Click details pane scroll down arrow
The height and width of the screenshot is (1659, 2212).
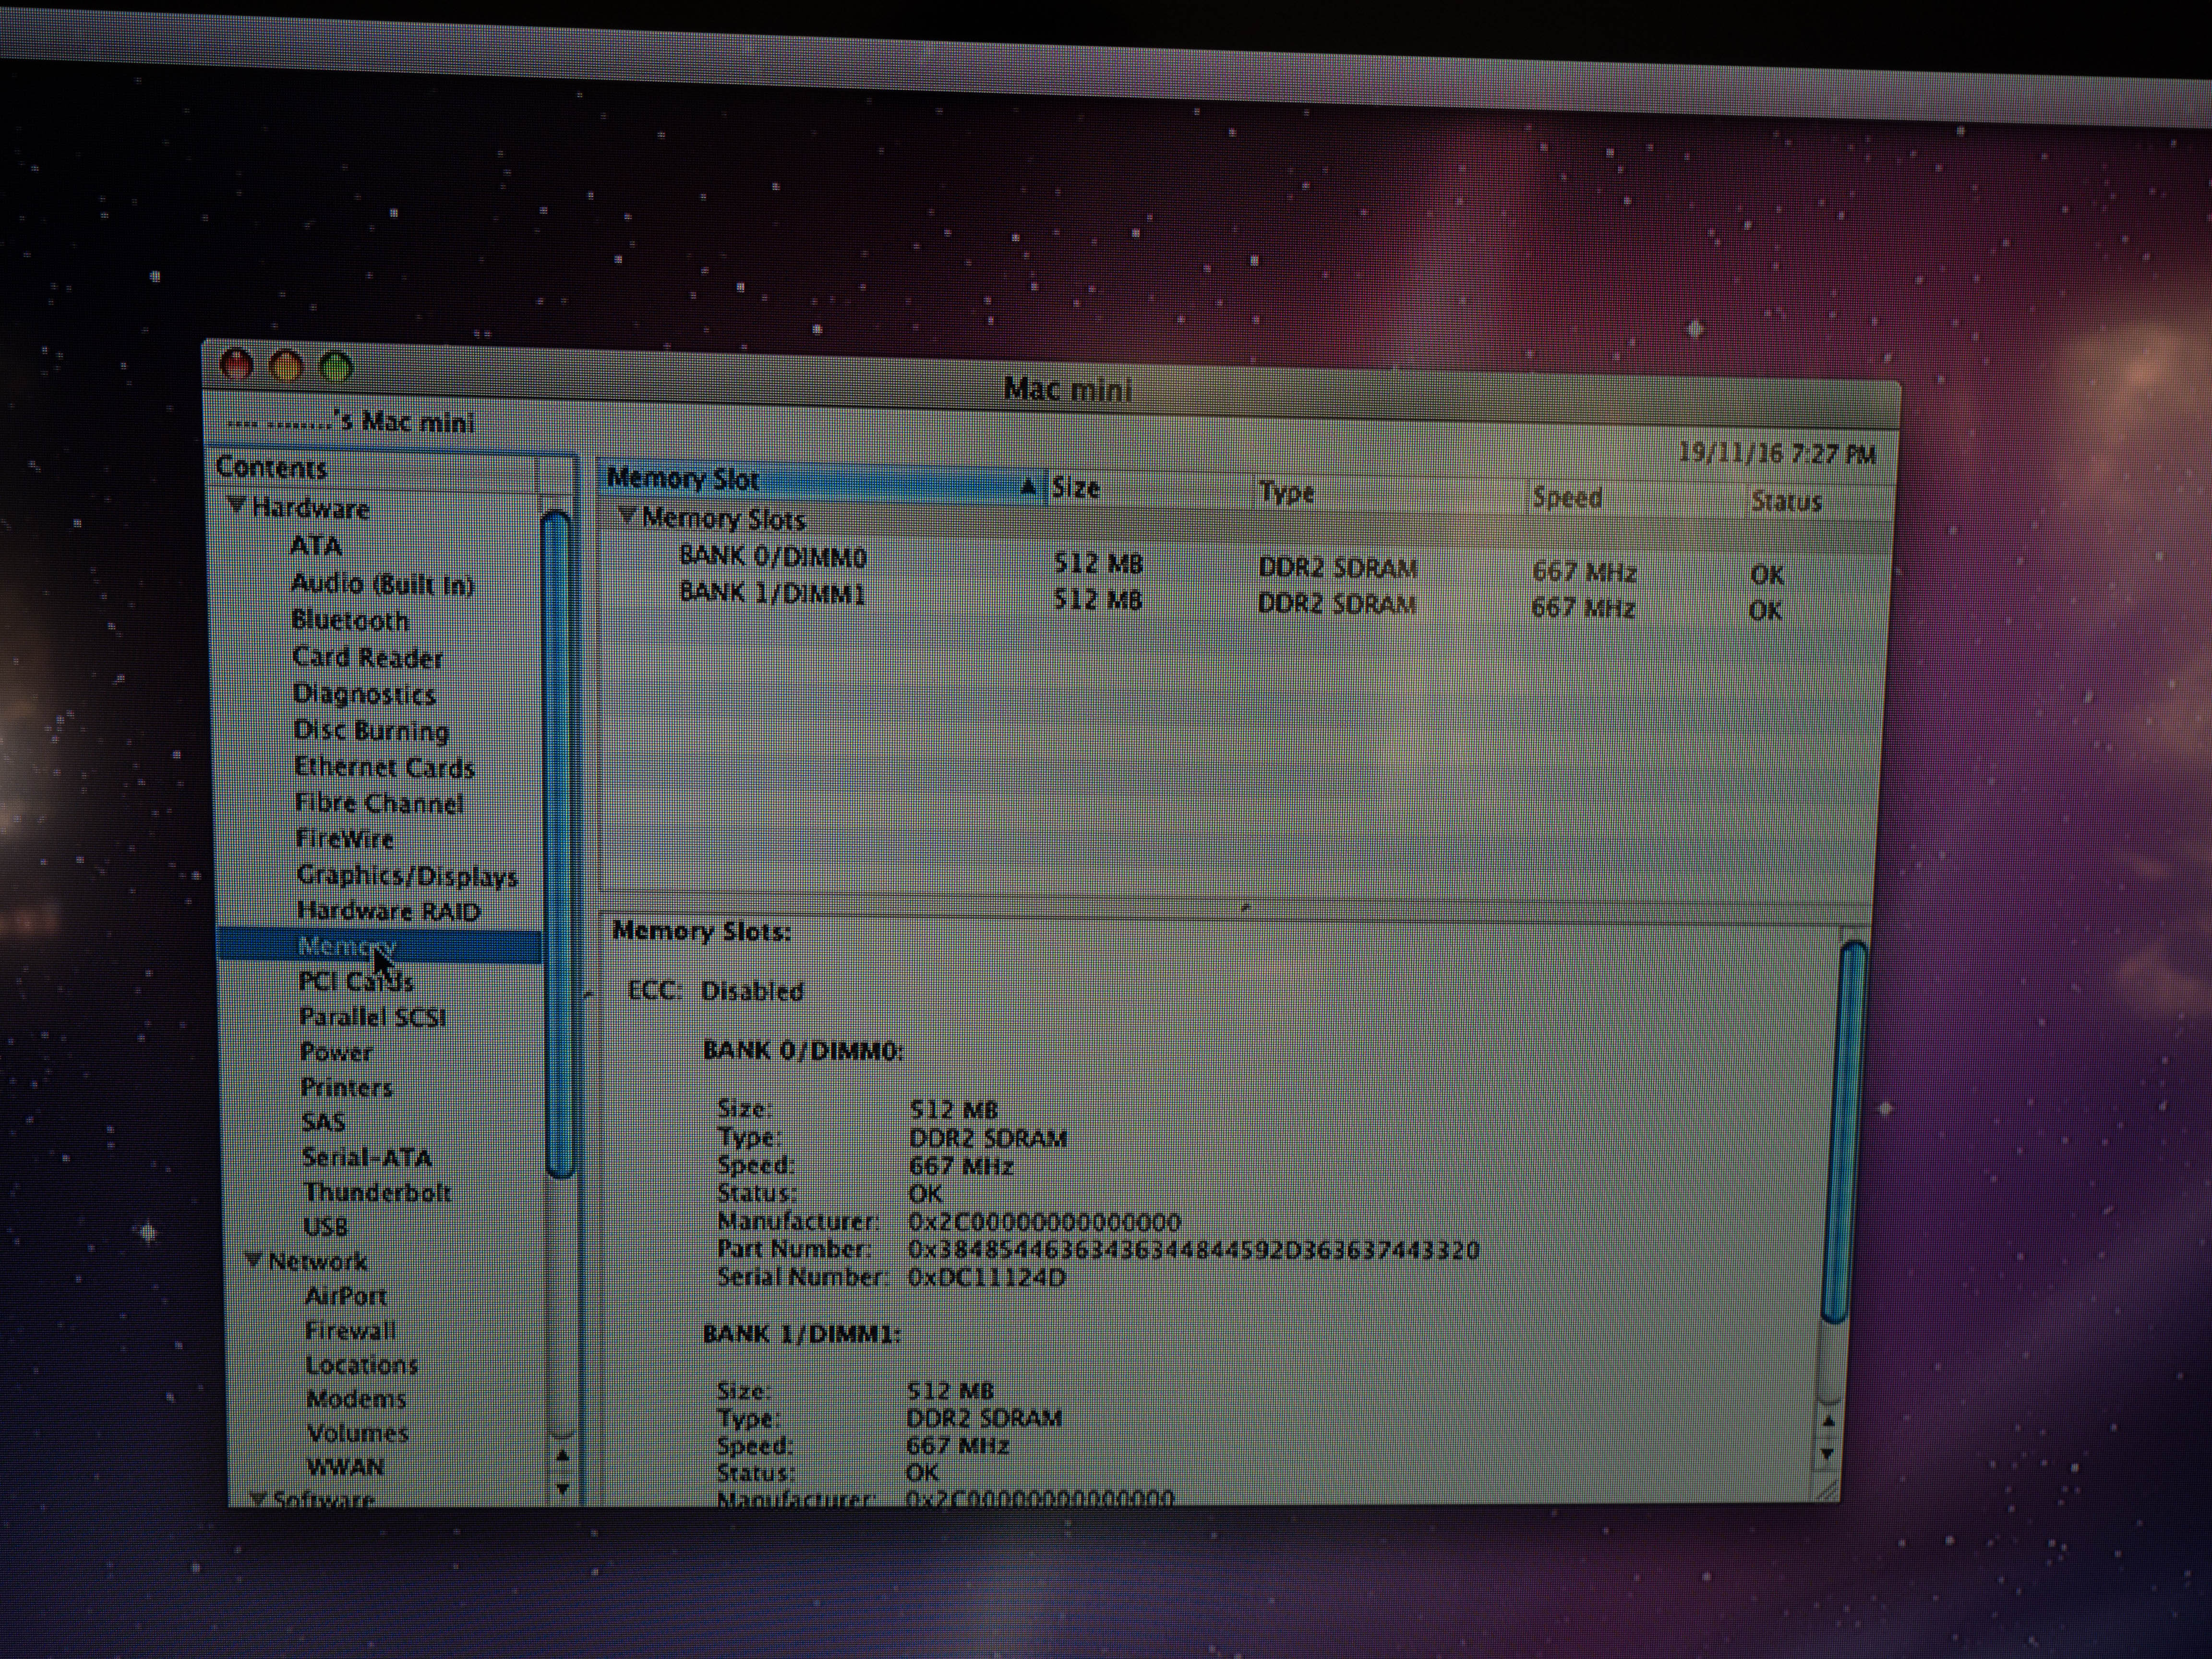click(x=1827, y=1454)
